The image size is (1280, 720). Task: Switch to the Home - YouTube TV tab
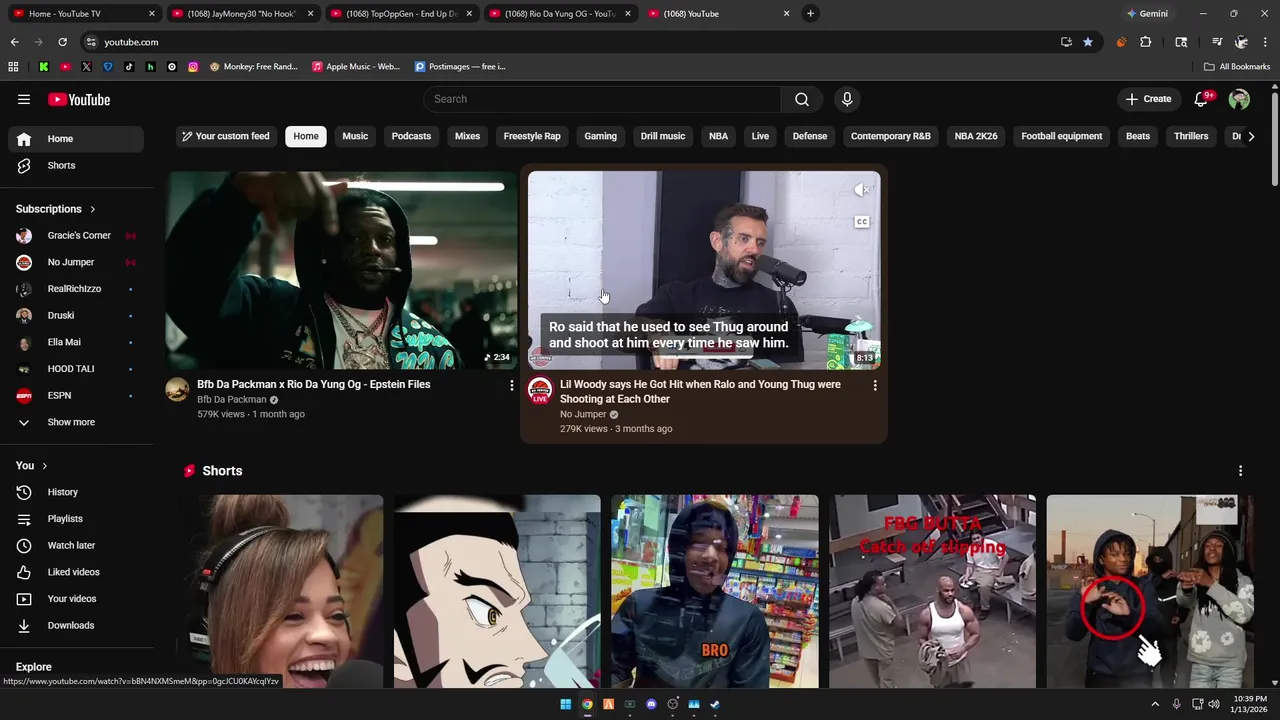83,14
